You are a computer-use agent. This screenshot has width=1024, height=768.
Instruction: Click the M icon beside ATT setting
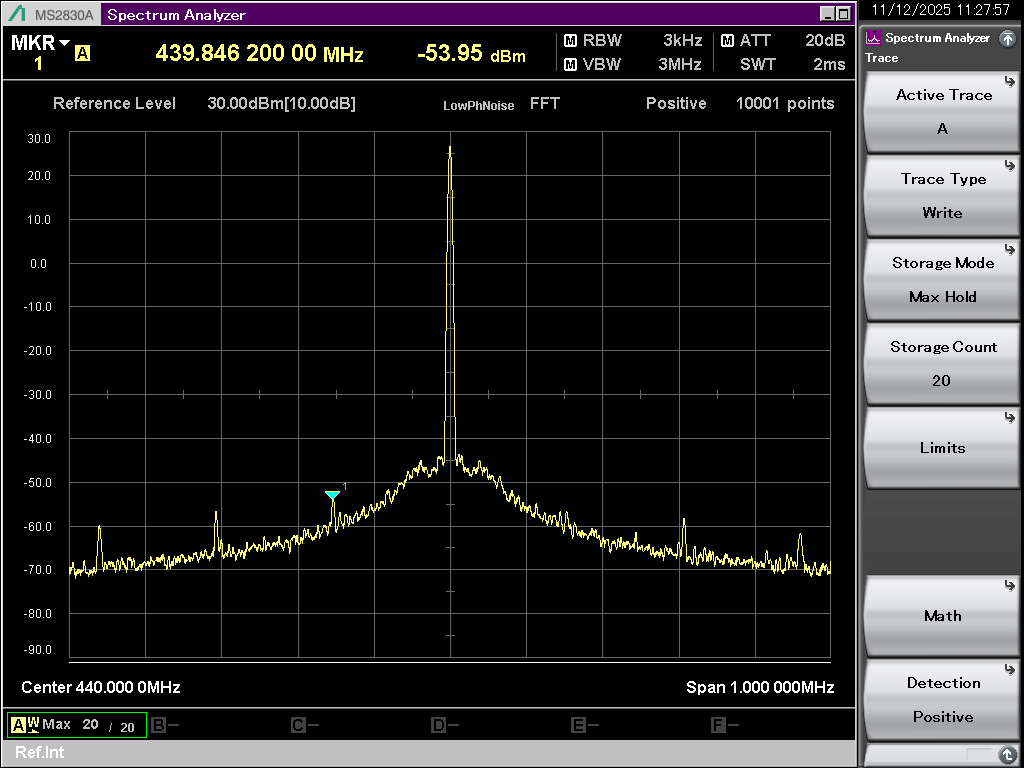[x=726, y=41]
